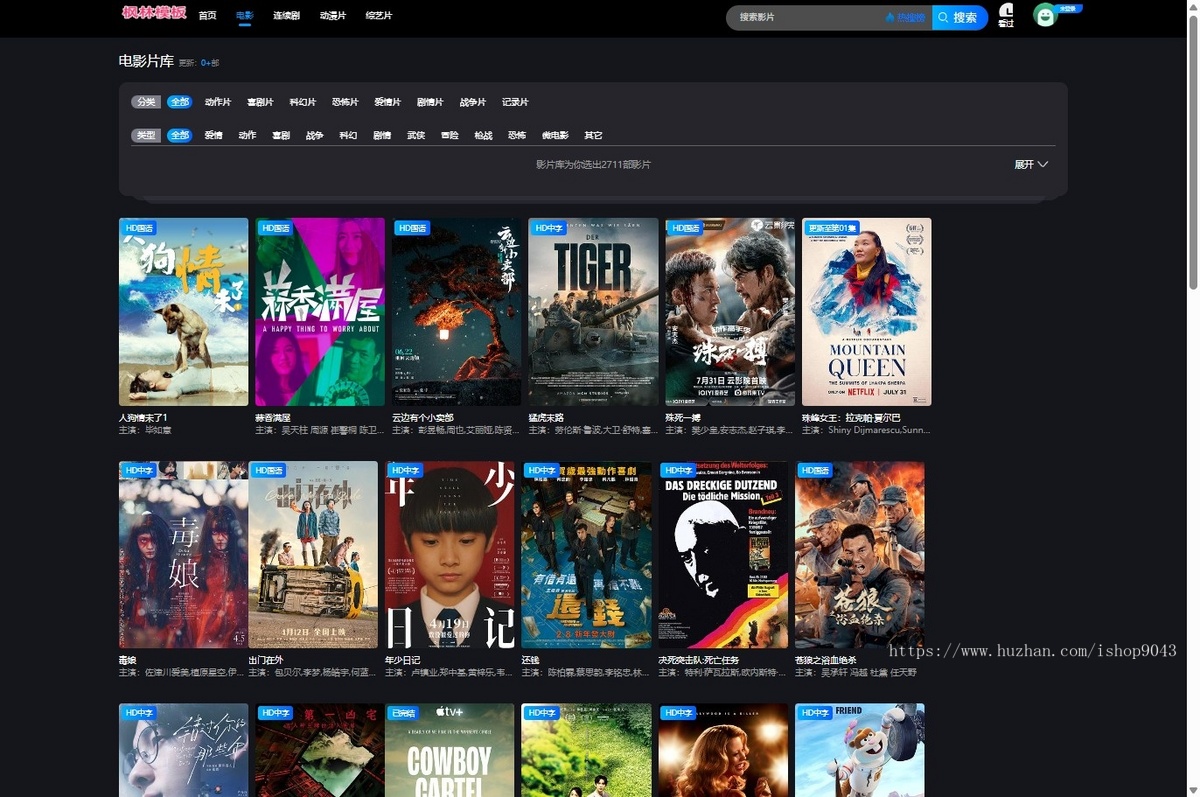1200x797 pixels.
Task: Click the 人狗情未了1 title text
Action: (143, 417)
